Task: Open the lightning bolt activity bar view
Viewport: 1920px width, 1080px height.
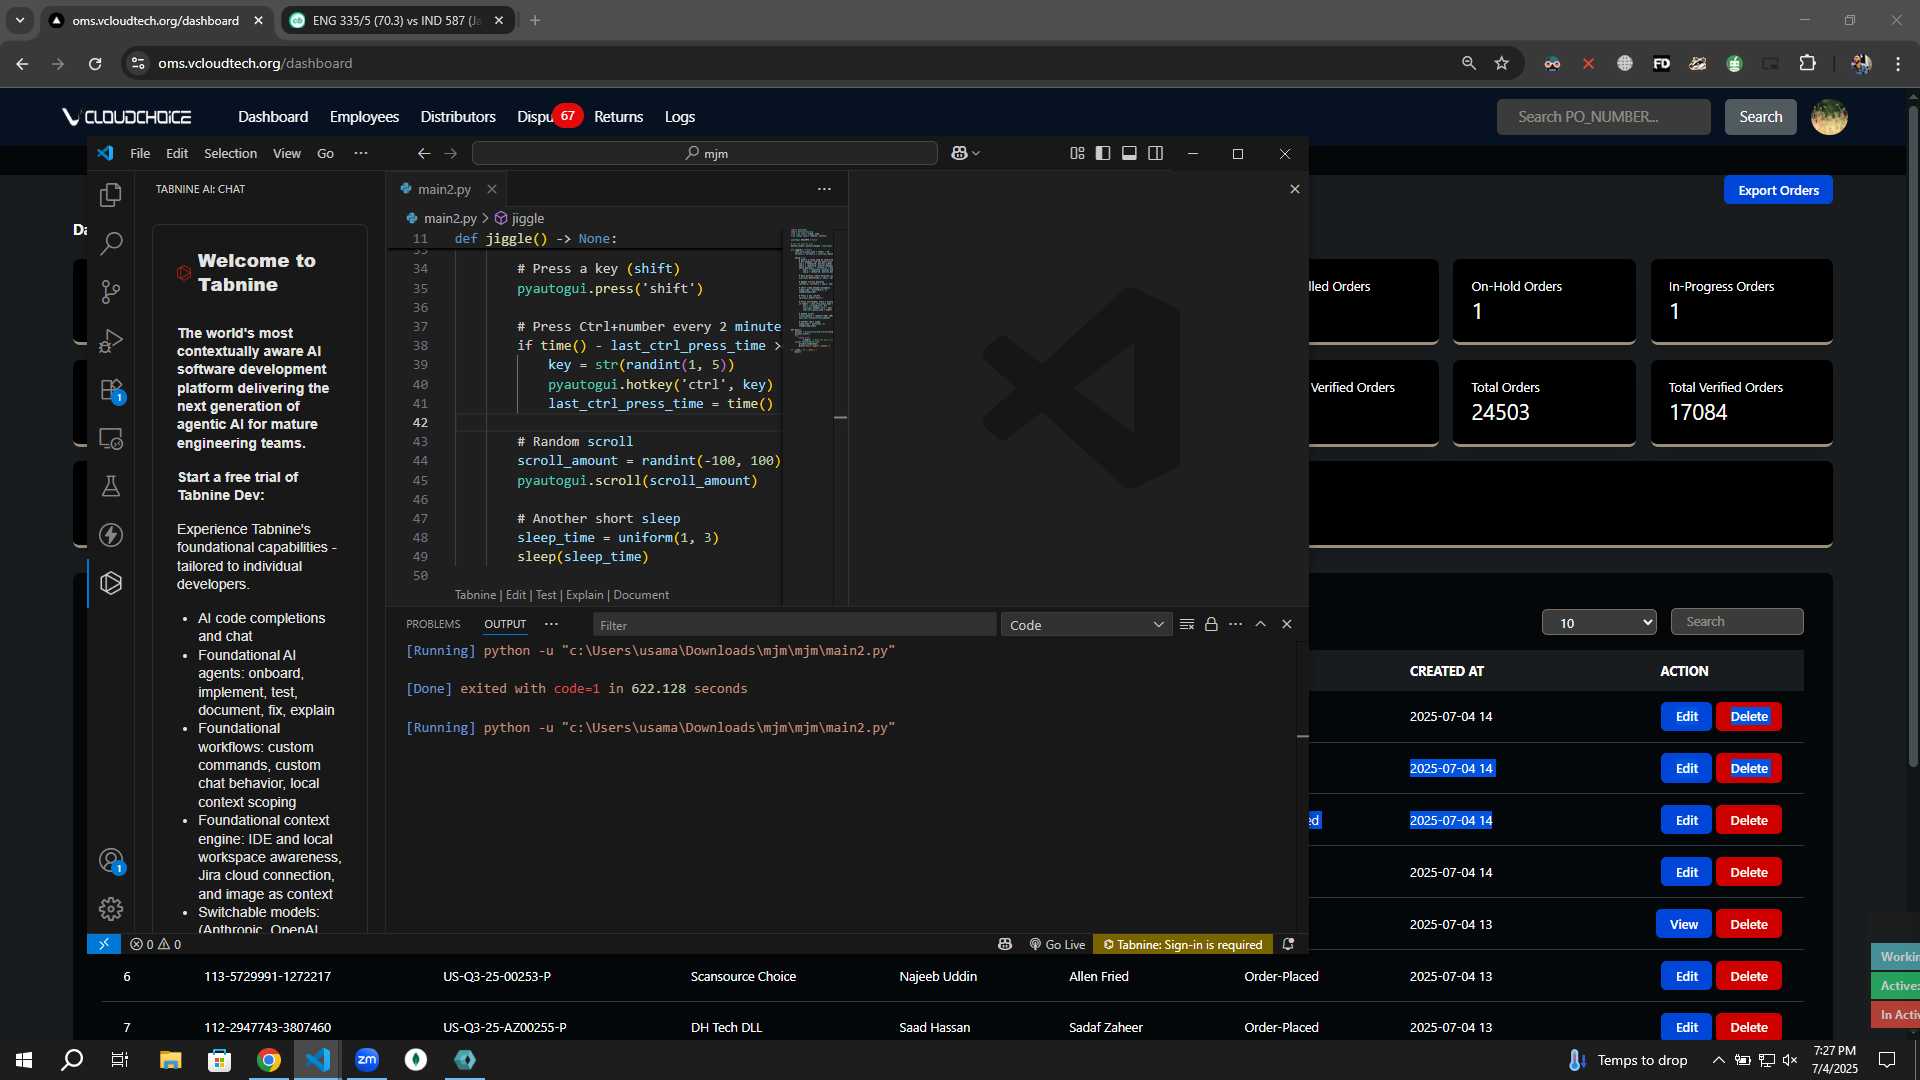Action: 111,535
